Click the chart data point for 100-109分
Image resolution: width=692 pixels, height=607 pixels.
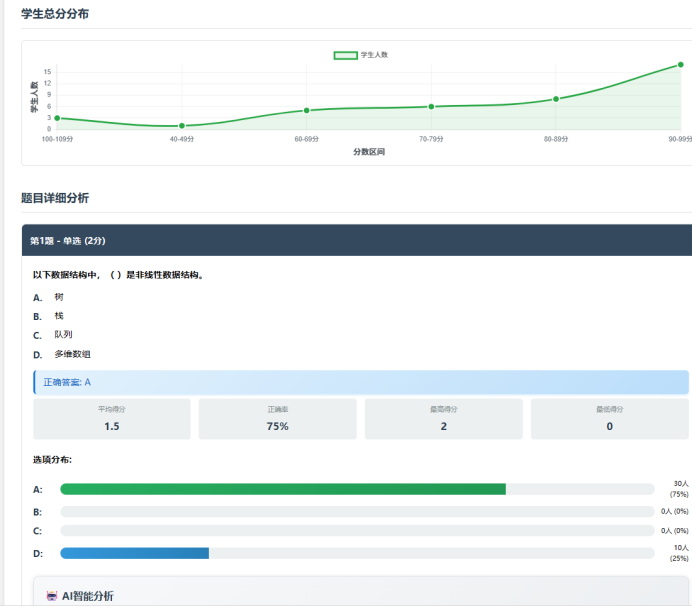tap(57, 118)
